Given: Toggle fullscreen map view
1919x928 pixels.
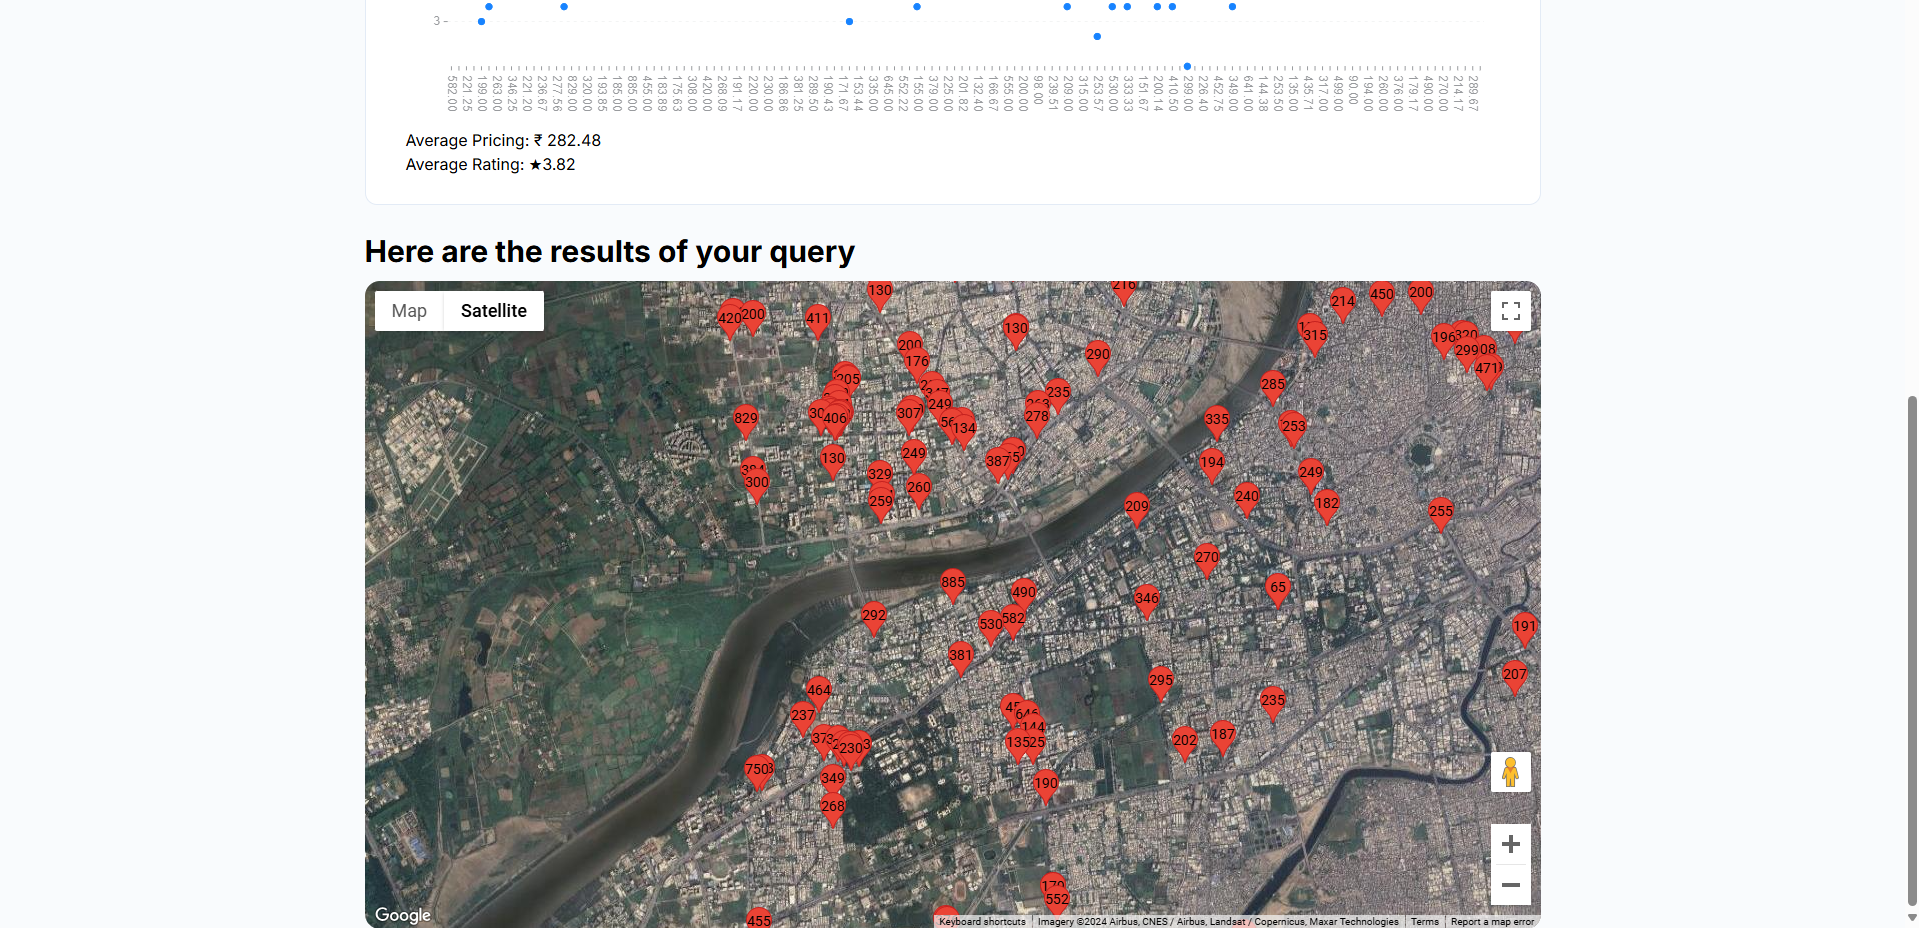Looking at the screenshot, I should pyautogui.click(x=1511, y=311).
